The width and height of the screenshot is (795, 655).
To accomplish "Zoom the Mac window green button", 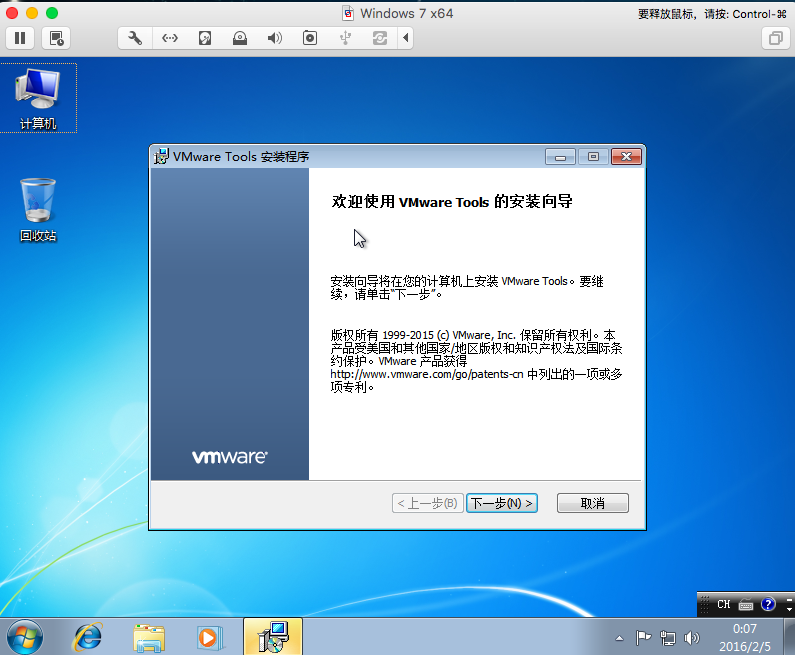I will (x=52, y=13).
